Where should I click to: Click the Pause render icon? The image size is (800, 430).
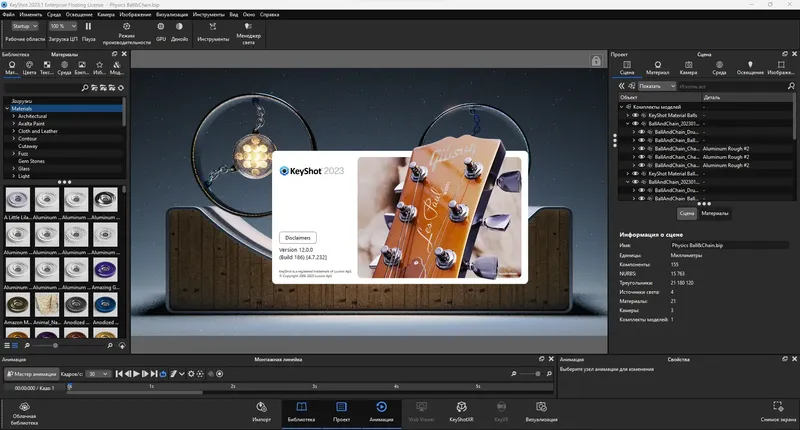[88, 25]
